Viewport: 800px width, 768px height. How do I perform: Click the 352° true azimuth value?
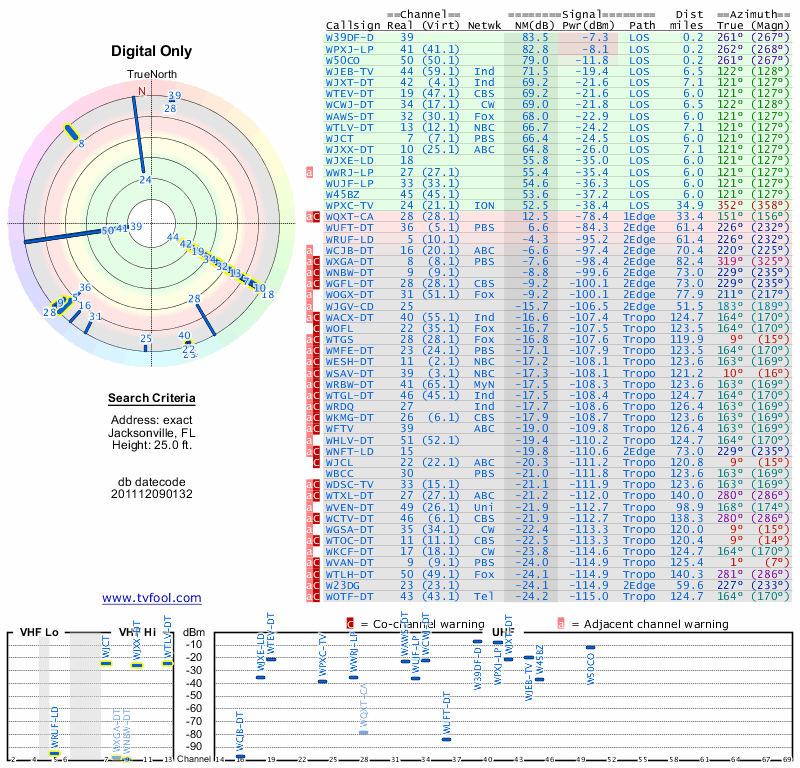(x=730, y=206)
